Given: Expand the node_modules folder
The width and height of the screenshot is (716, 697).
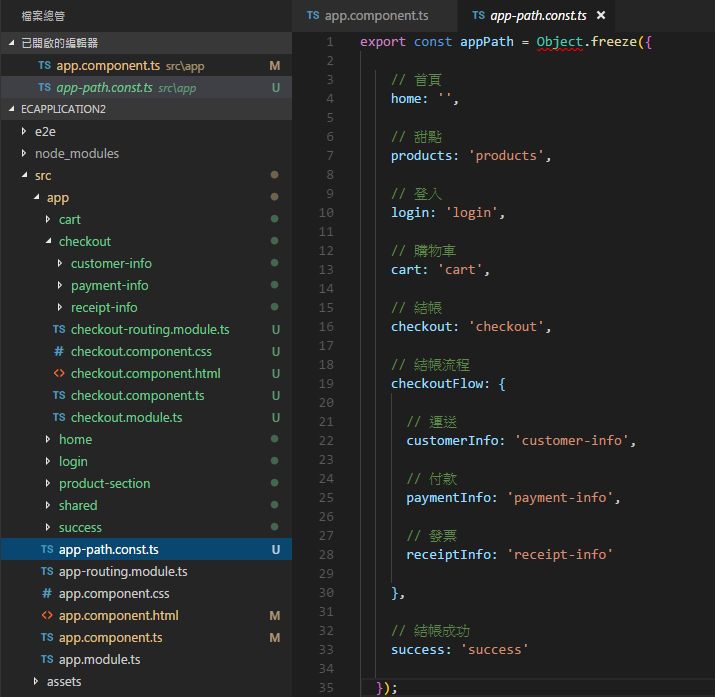Looking at the screenshot, I should coord(24,153).
